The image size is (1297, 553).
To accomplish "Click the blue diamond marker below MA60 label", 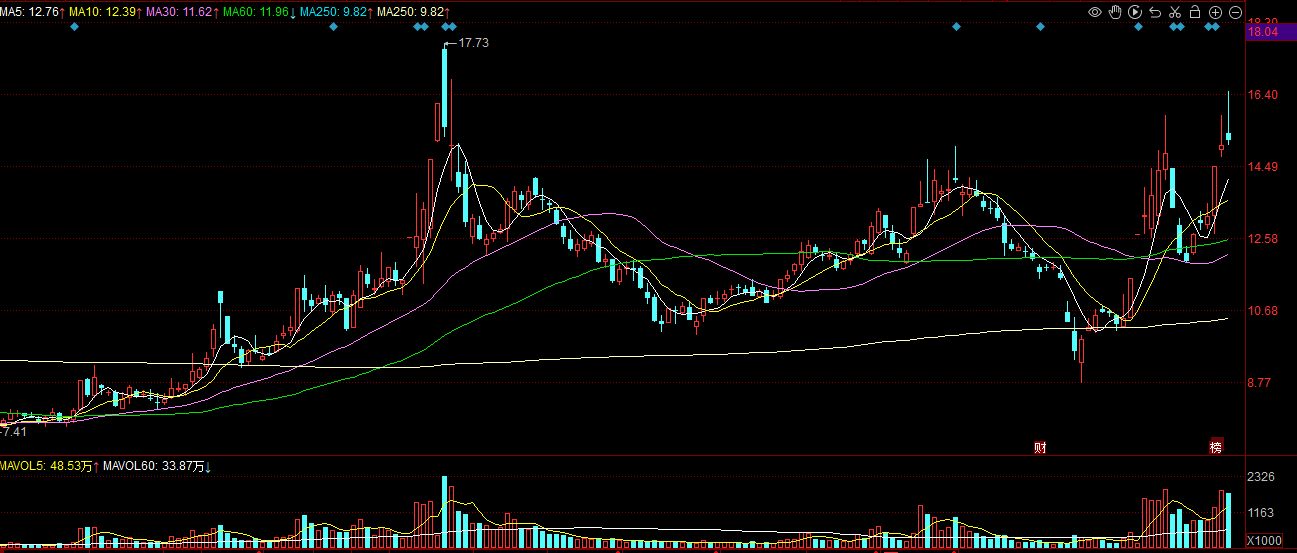I will pos(334,26).
